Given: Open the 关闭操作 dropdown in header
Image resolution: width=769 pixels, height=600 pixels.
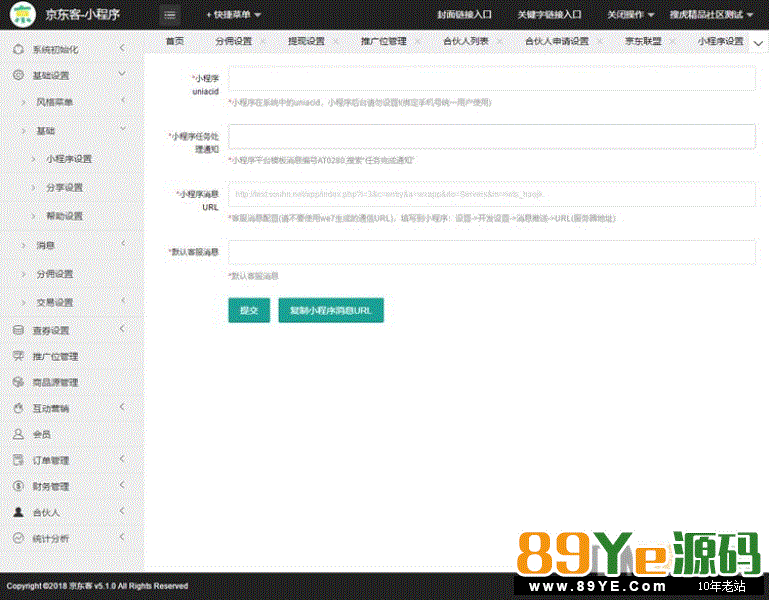Looking at the screenshot, I should [x=630, y=15].
